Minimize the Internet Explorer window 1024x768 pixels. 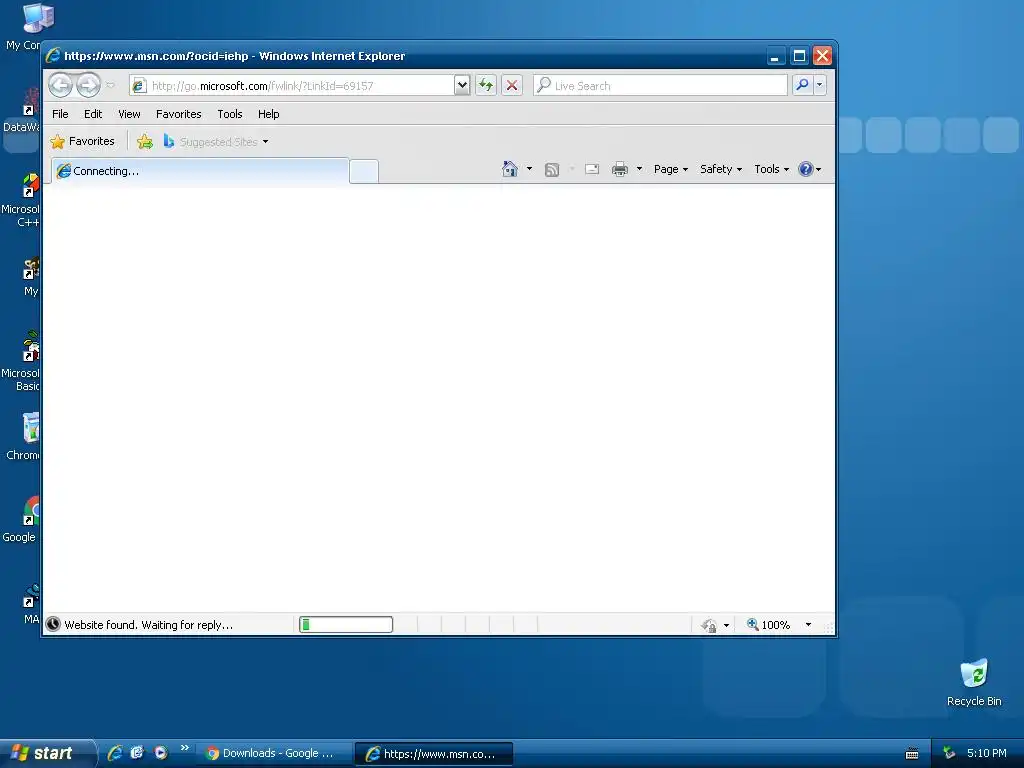[775, 56]
